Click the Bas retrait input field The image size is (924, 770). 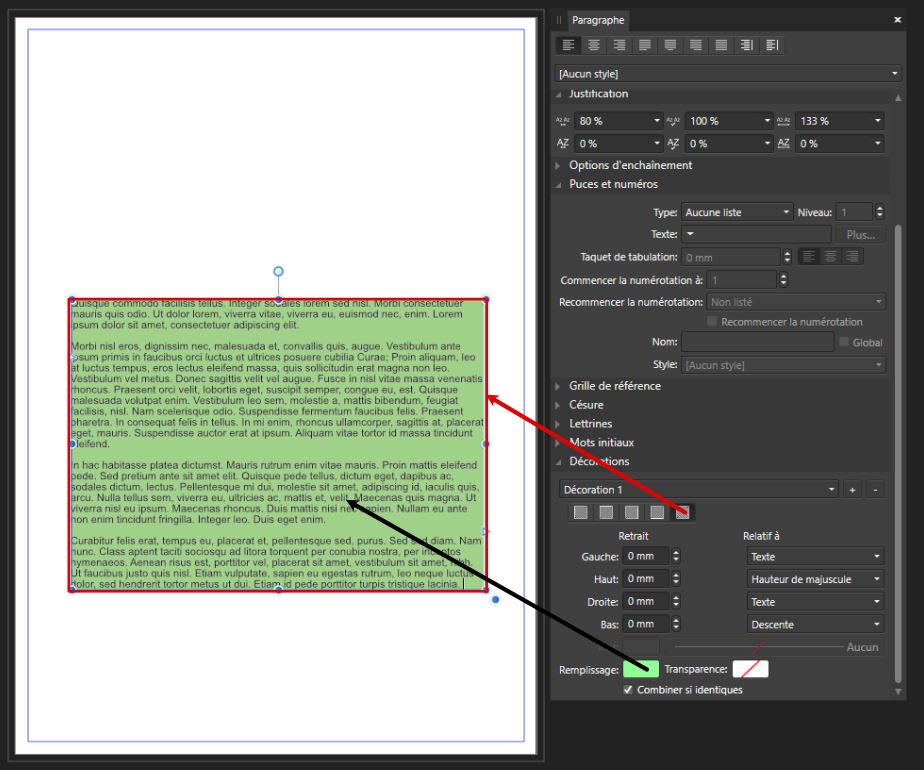[x=647, y=624]
